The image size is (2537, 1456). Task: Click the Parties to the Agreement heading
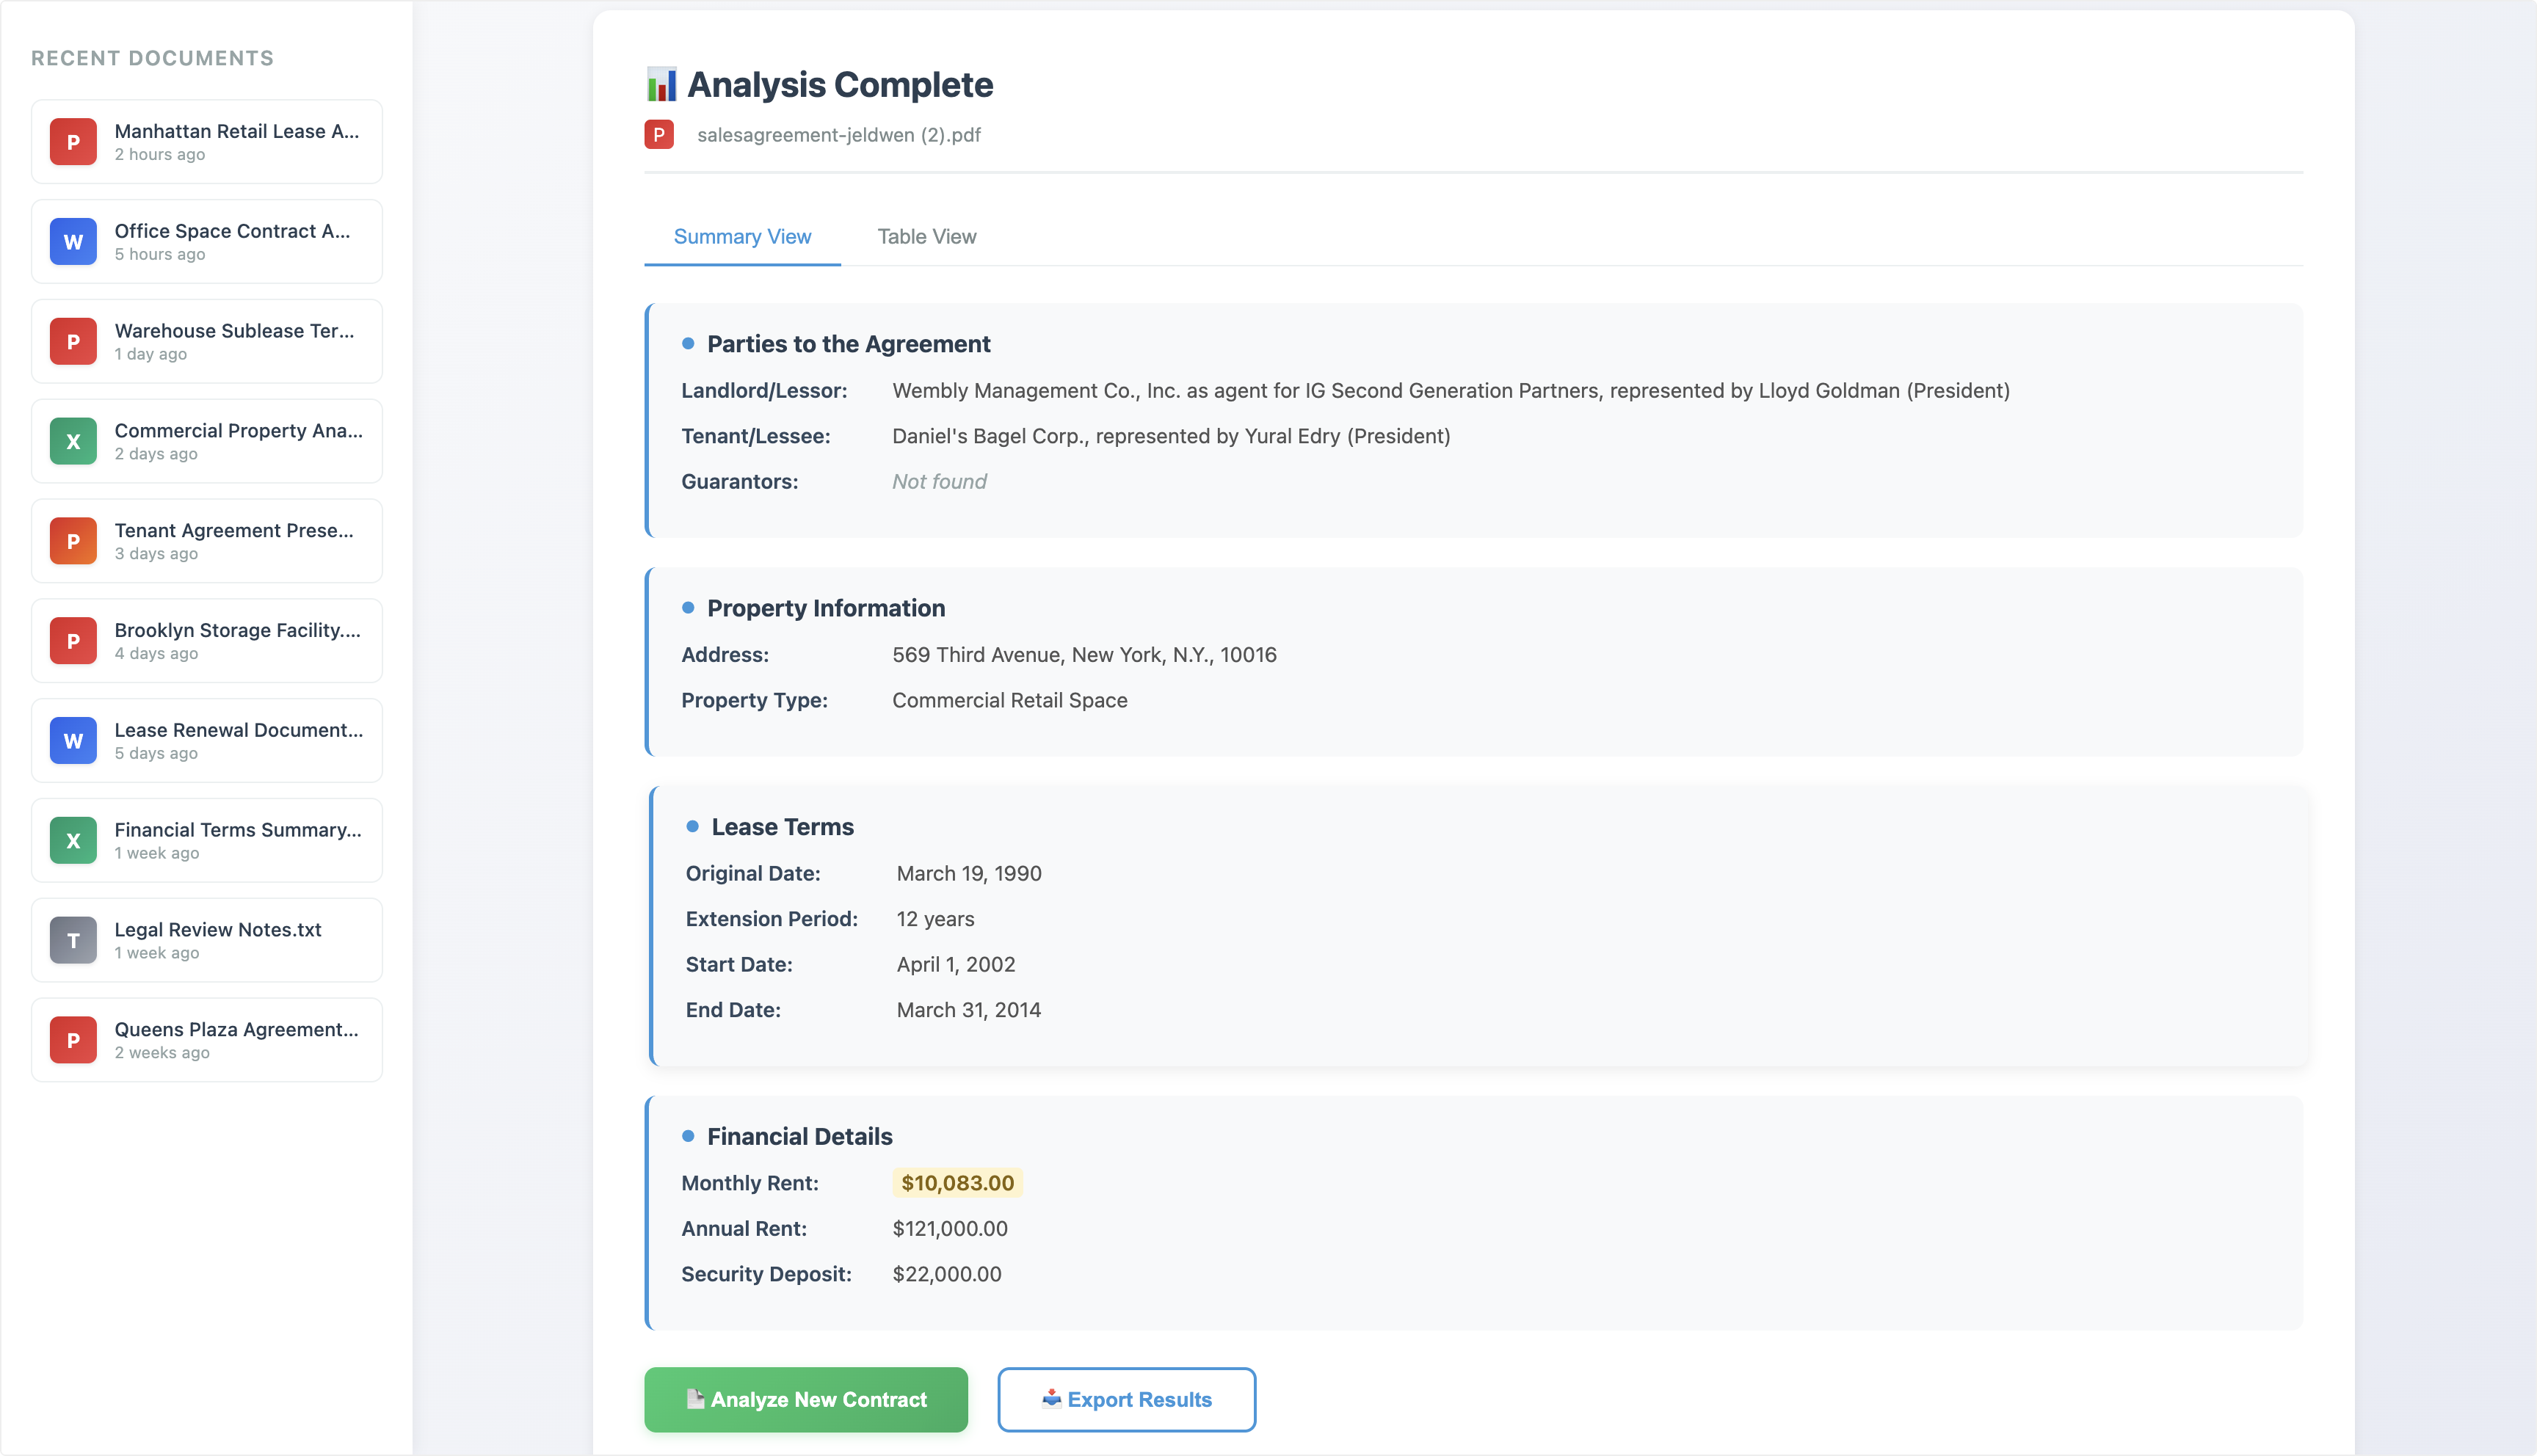pyautogui.click(x=848, y=344)
